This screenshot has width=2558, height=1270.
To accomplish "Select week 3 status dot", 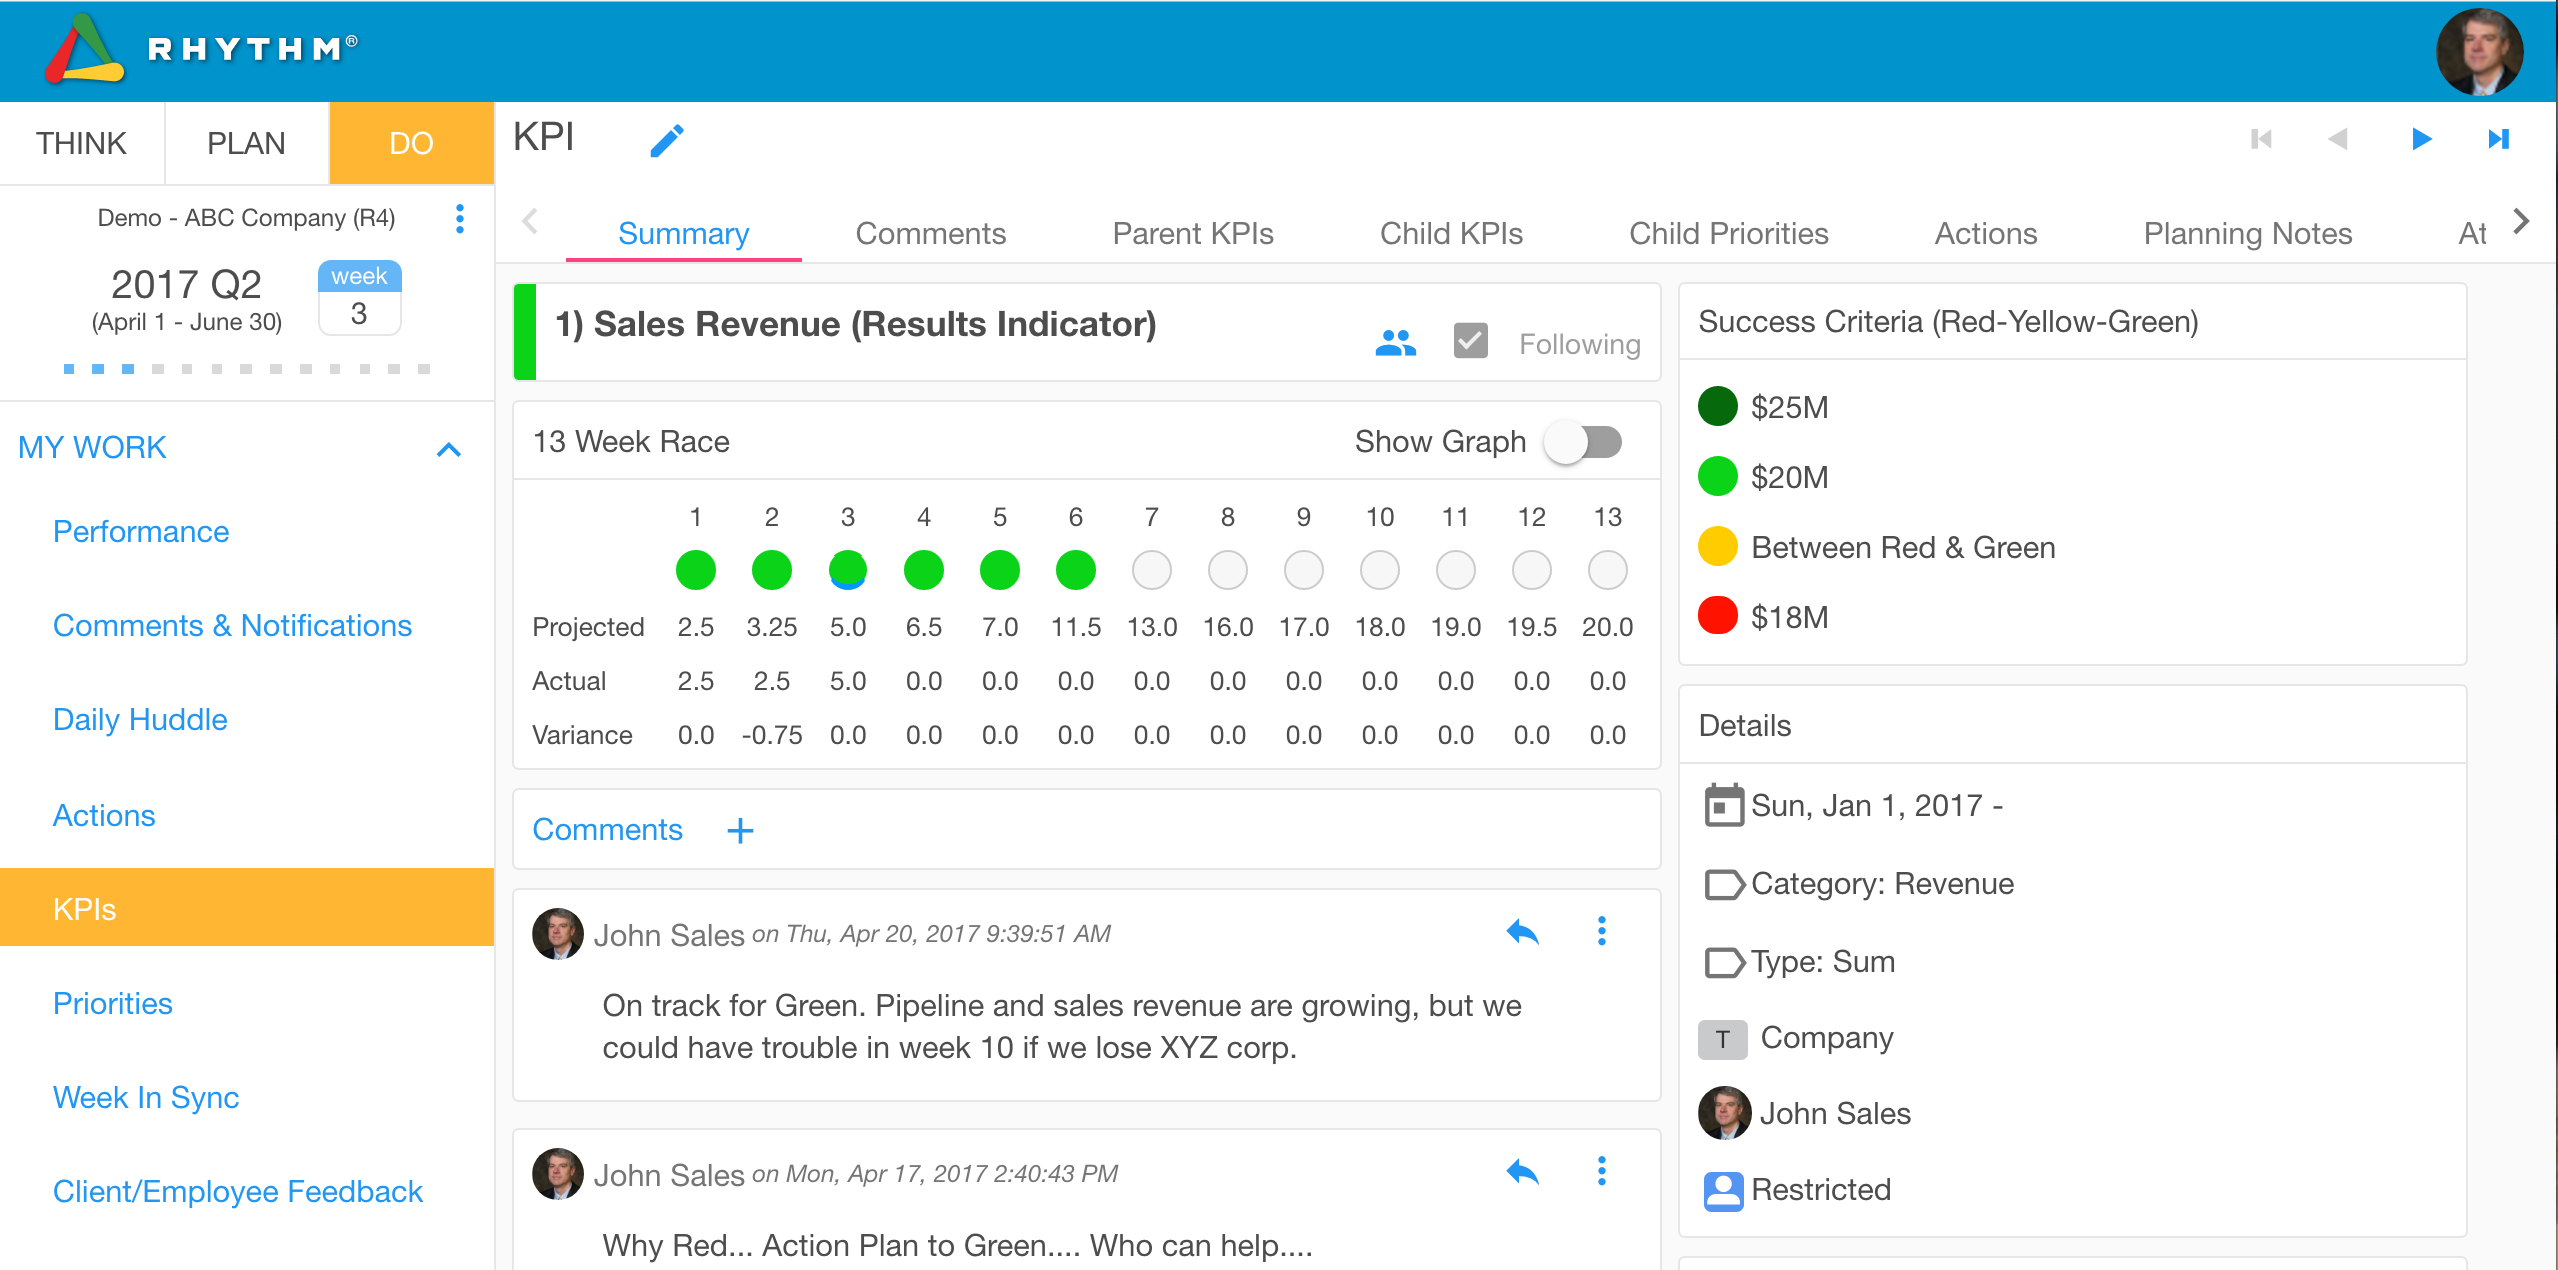I will pyautogui.click(x=847, y=571).
